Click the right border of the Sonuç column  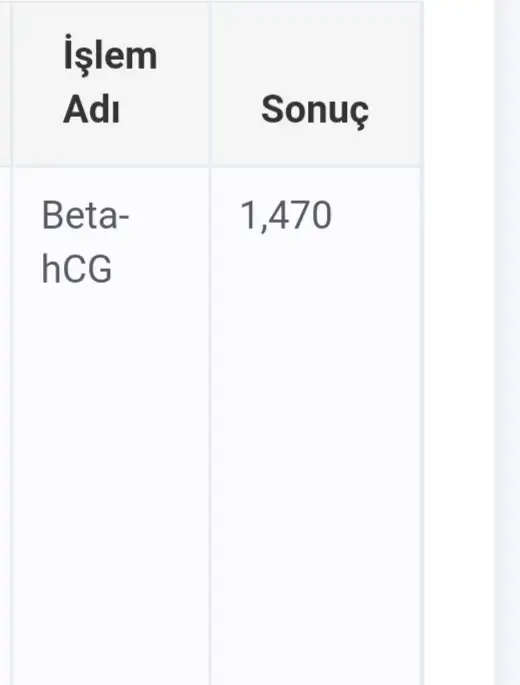pos(422,342)
